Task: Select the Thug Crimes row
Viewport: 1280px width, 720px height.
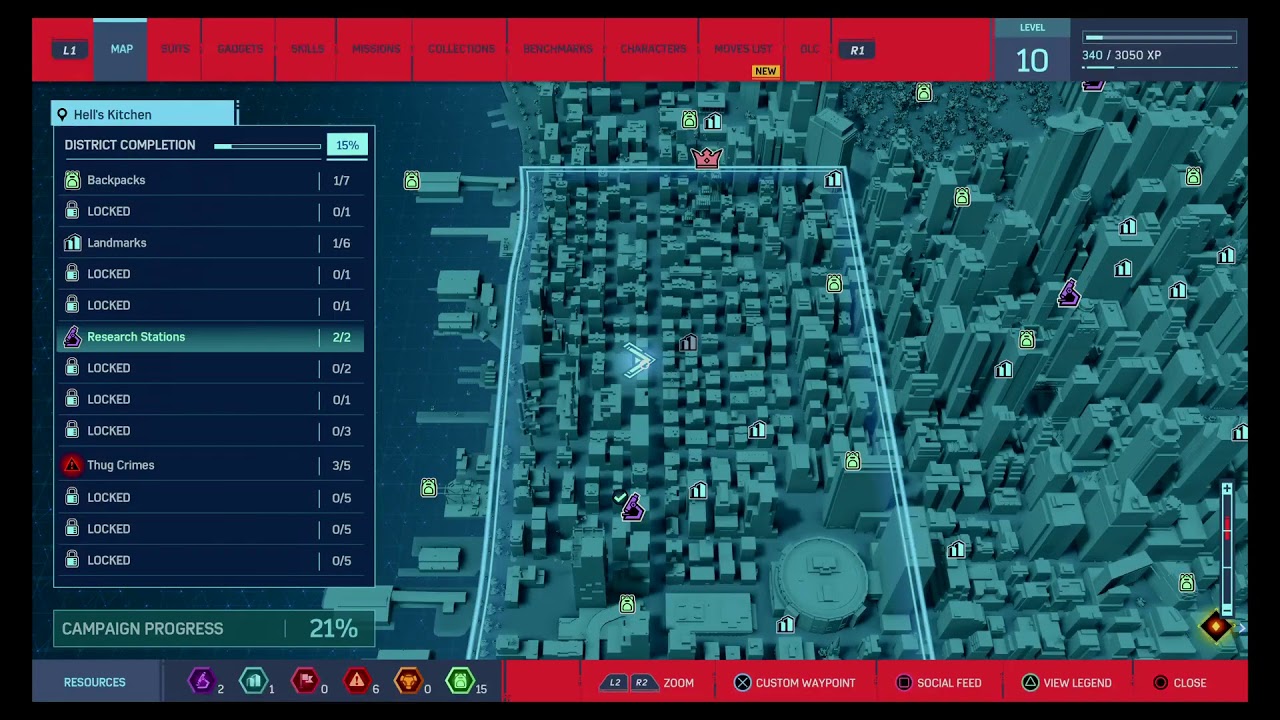Action: (x=210, y=465)
